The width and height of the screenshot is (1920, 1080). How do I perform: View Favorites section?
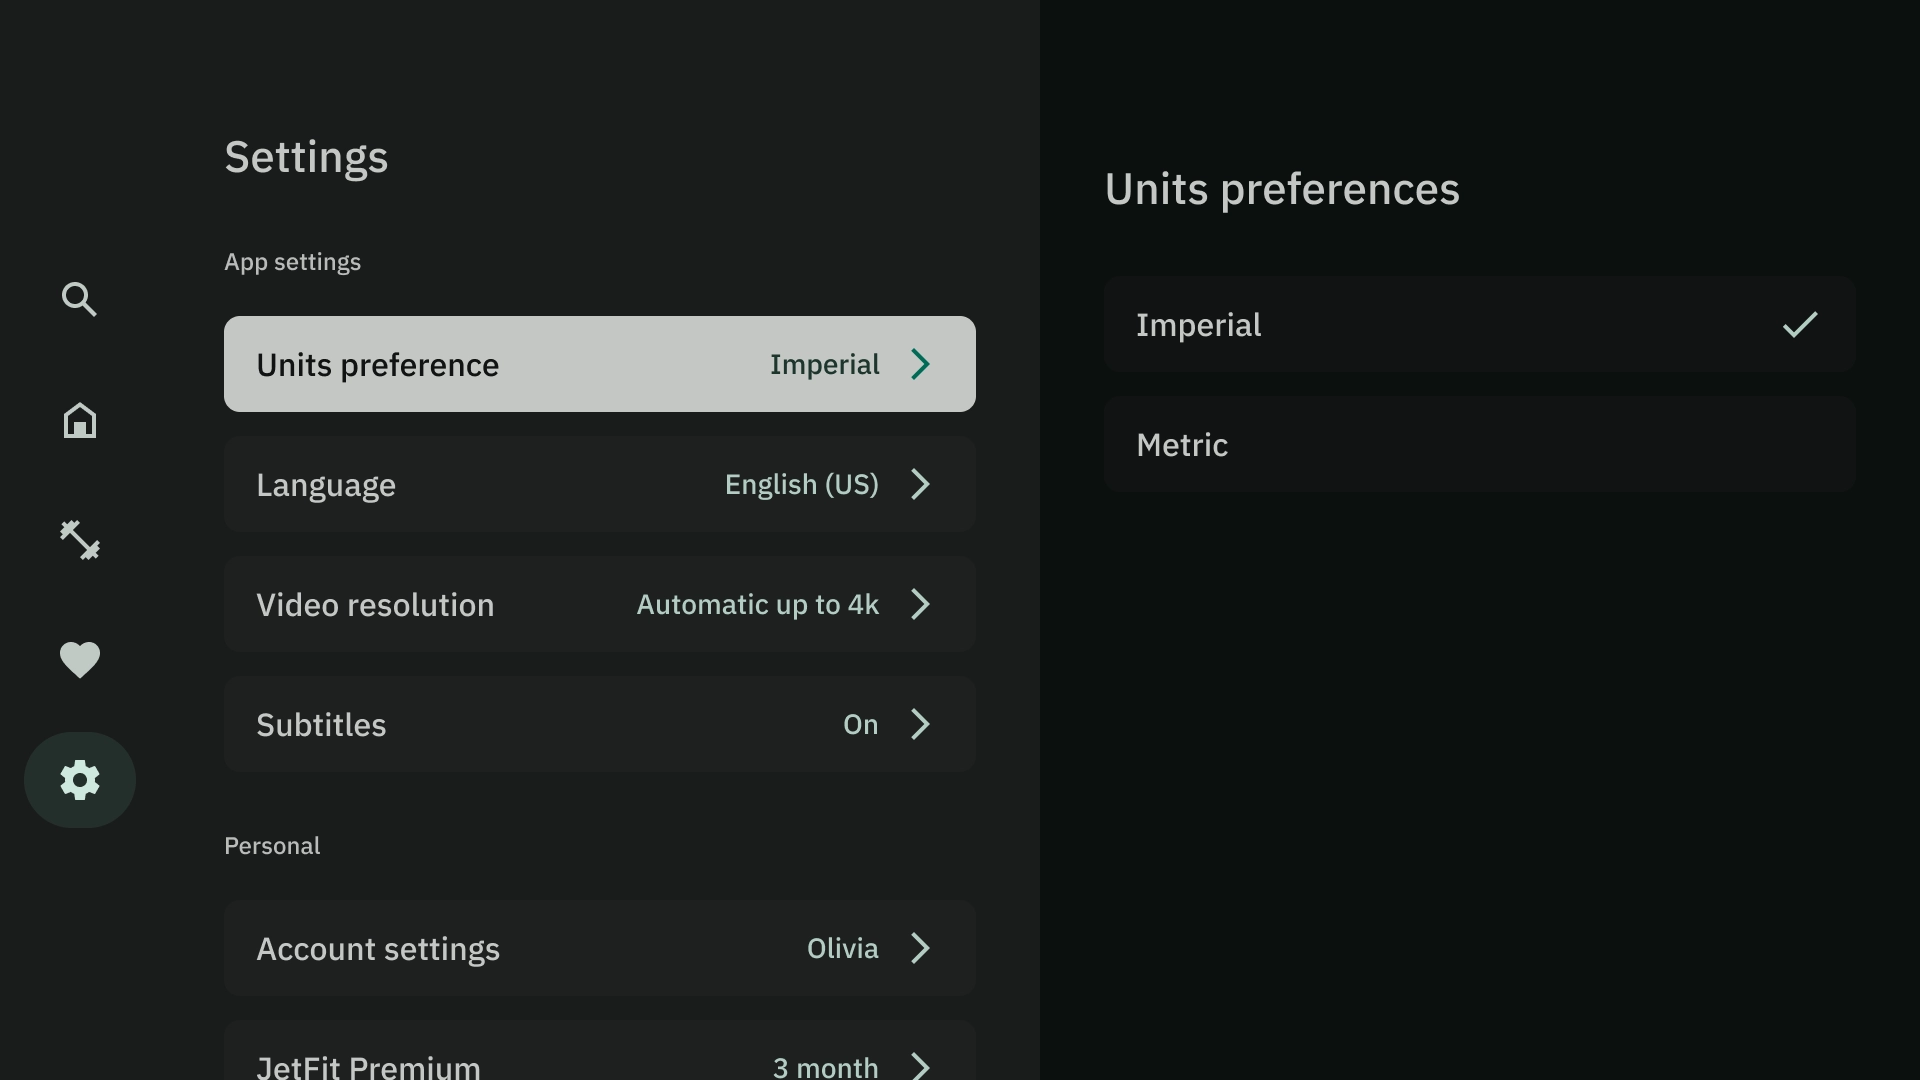[79, 659]
